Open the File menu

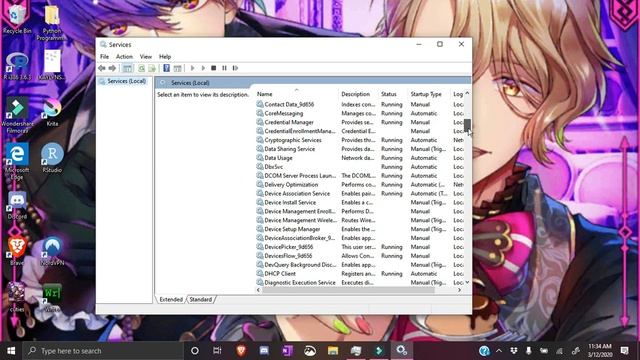click(104, 57)
